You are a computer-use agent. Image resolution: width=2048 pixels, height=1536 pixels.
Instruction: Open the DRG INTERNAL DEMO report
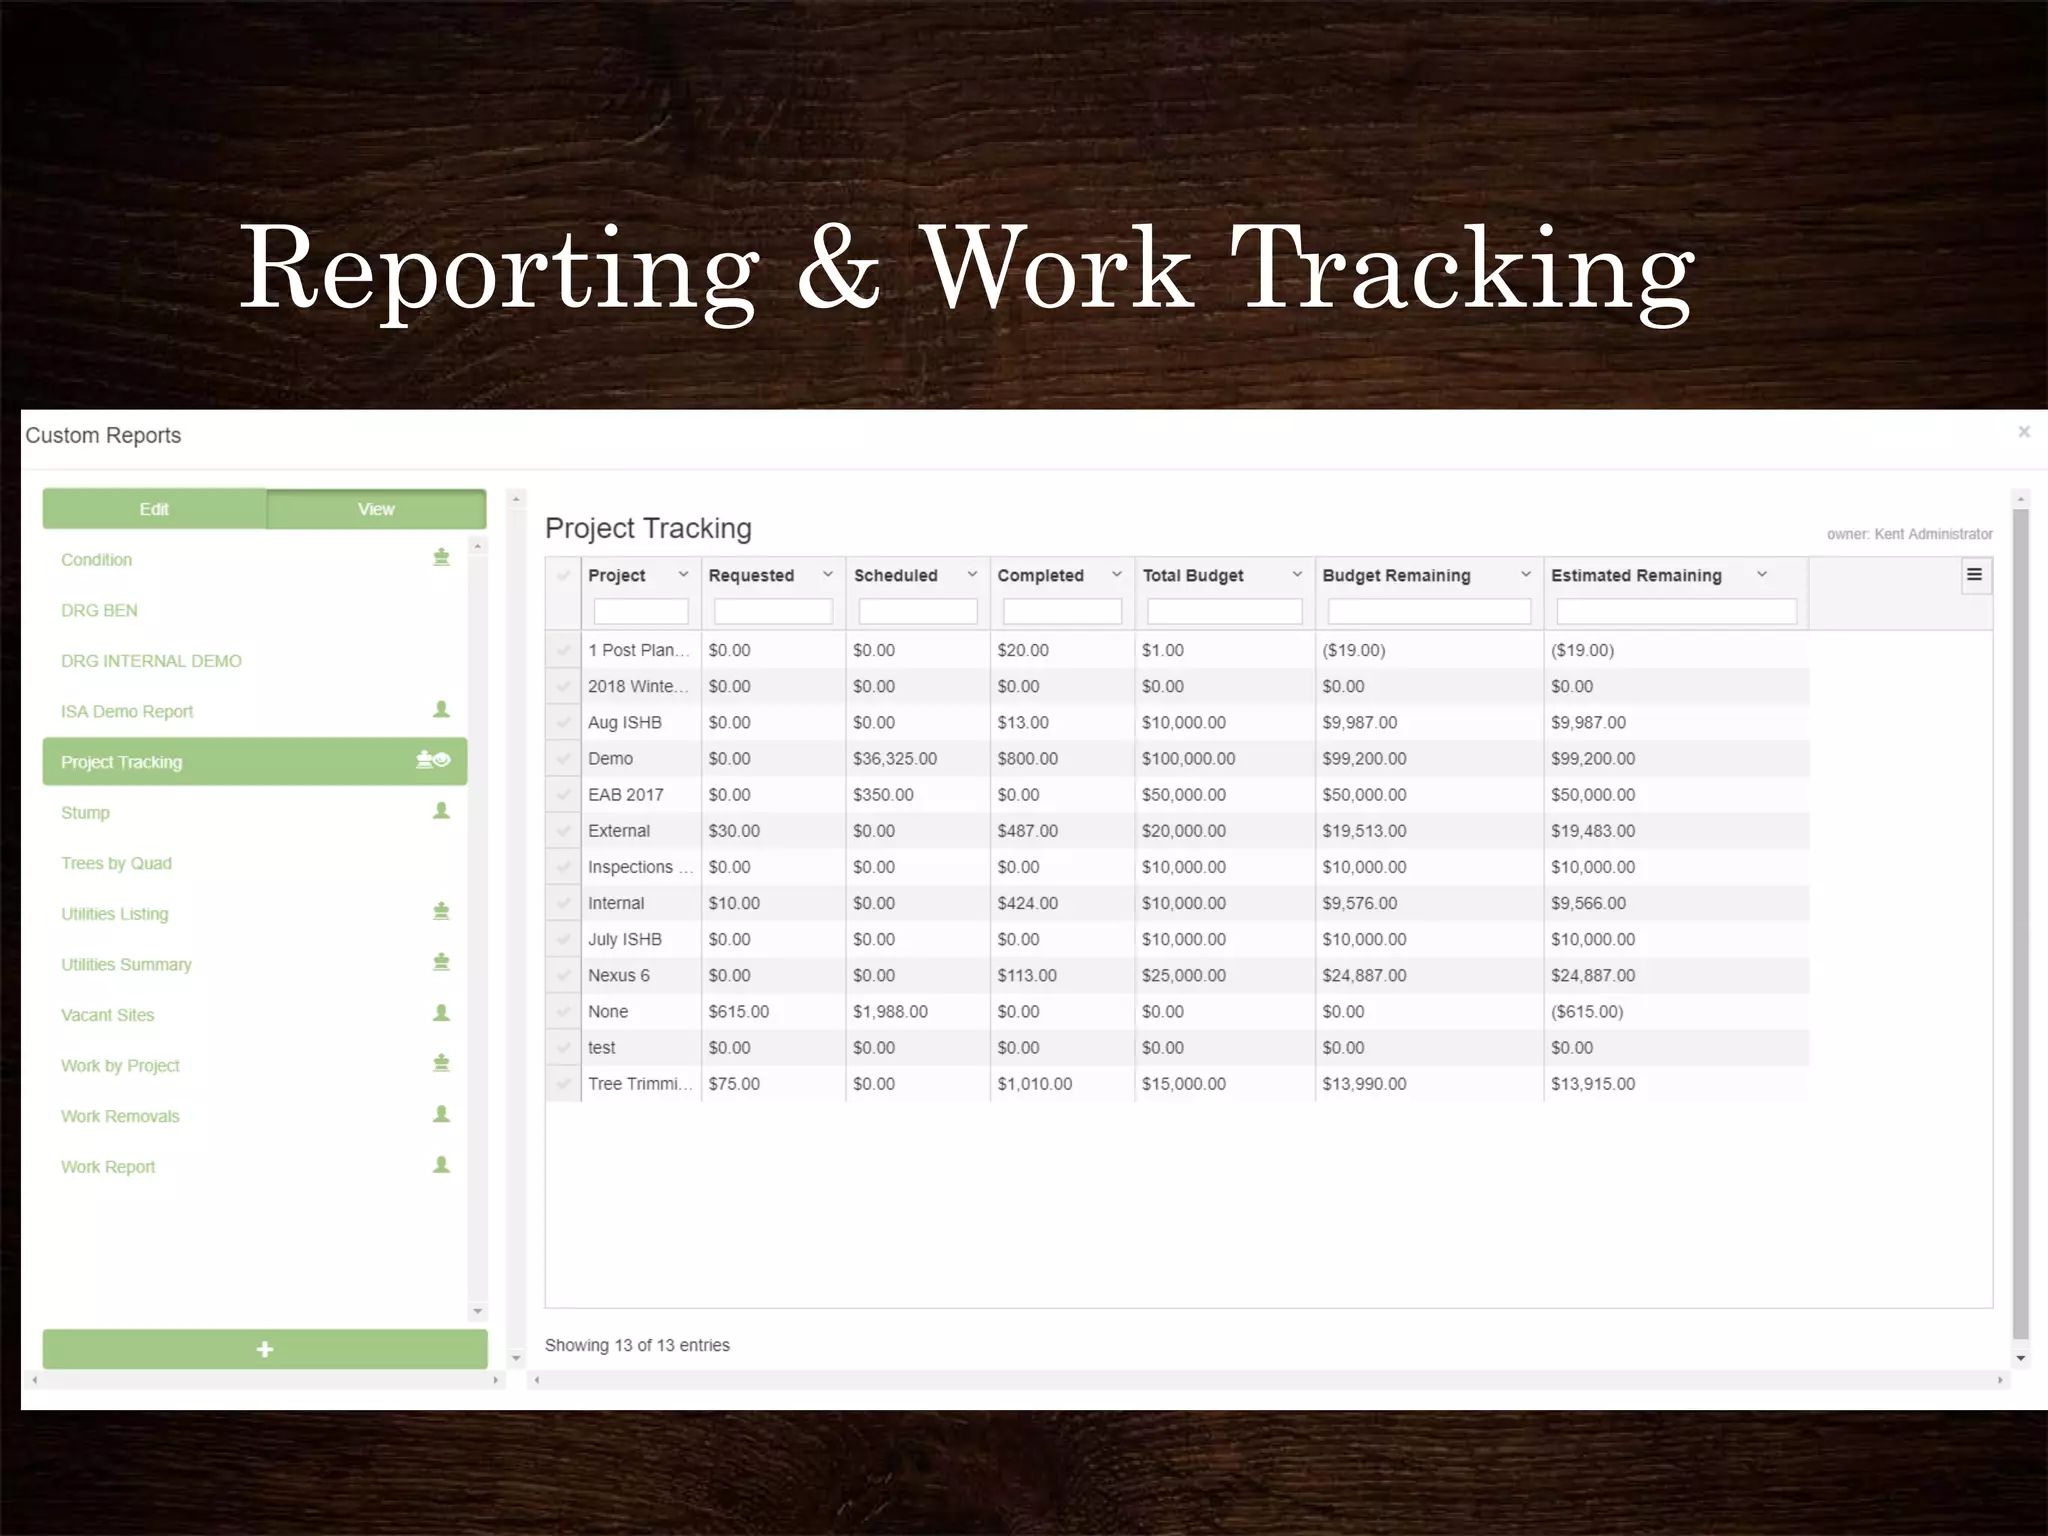151,661
